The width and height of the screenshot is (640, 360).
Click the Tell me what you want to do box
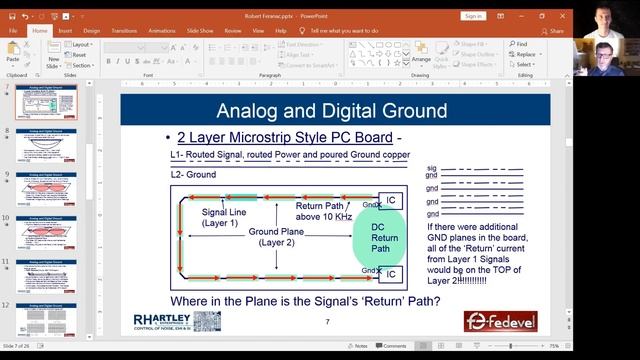[339, 31]
